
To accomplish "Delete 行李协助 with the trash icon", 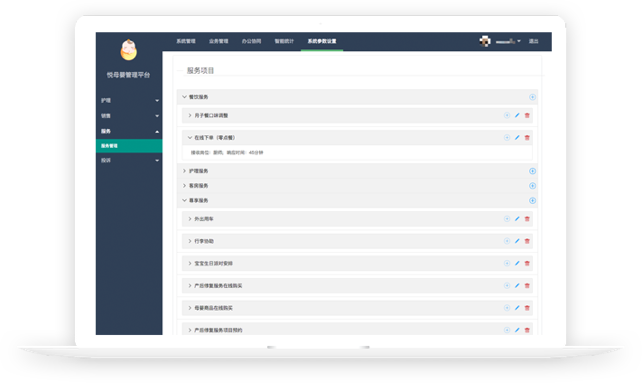I will pyautogui.click(x=527, y=241).
